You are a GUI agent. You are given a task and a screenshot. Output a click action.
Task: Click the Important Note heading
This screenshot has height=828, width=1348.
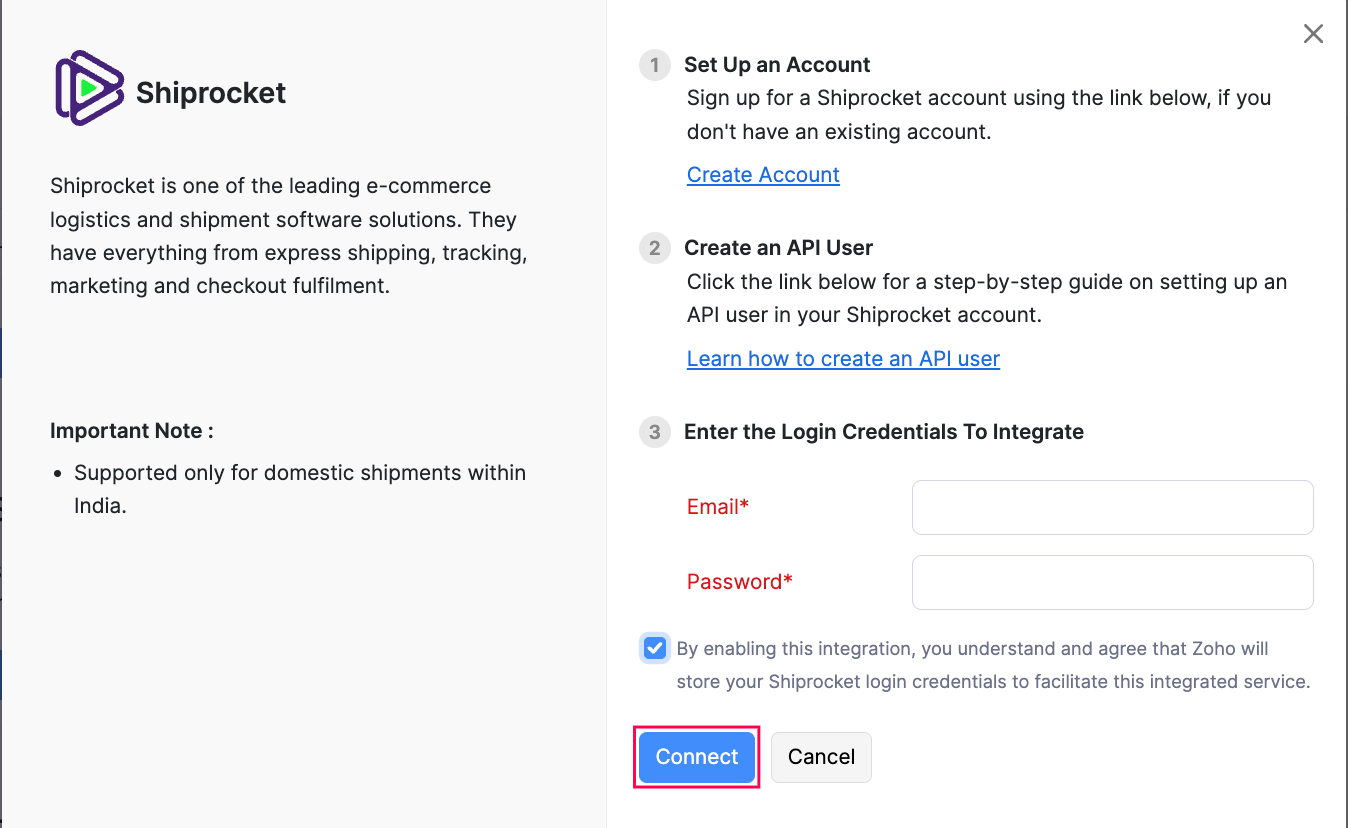(x=132, y=431)
